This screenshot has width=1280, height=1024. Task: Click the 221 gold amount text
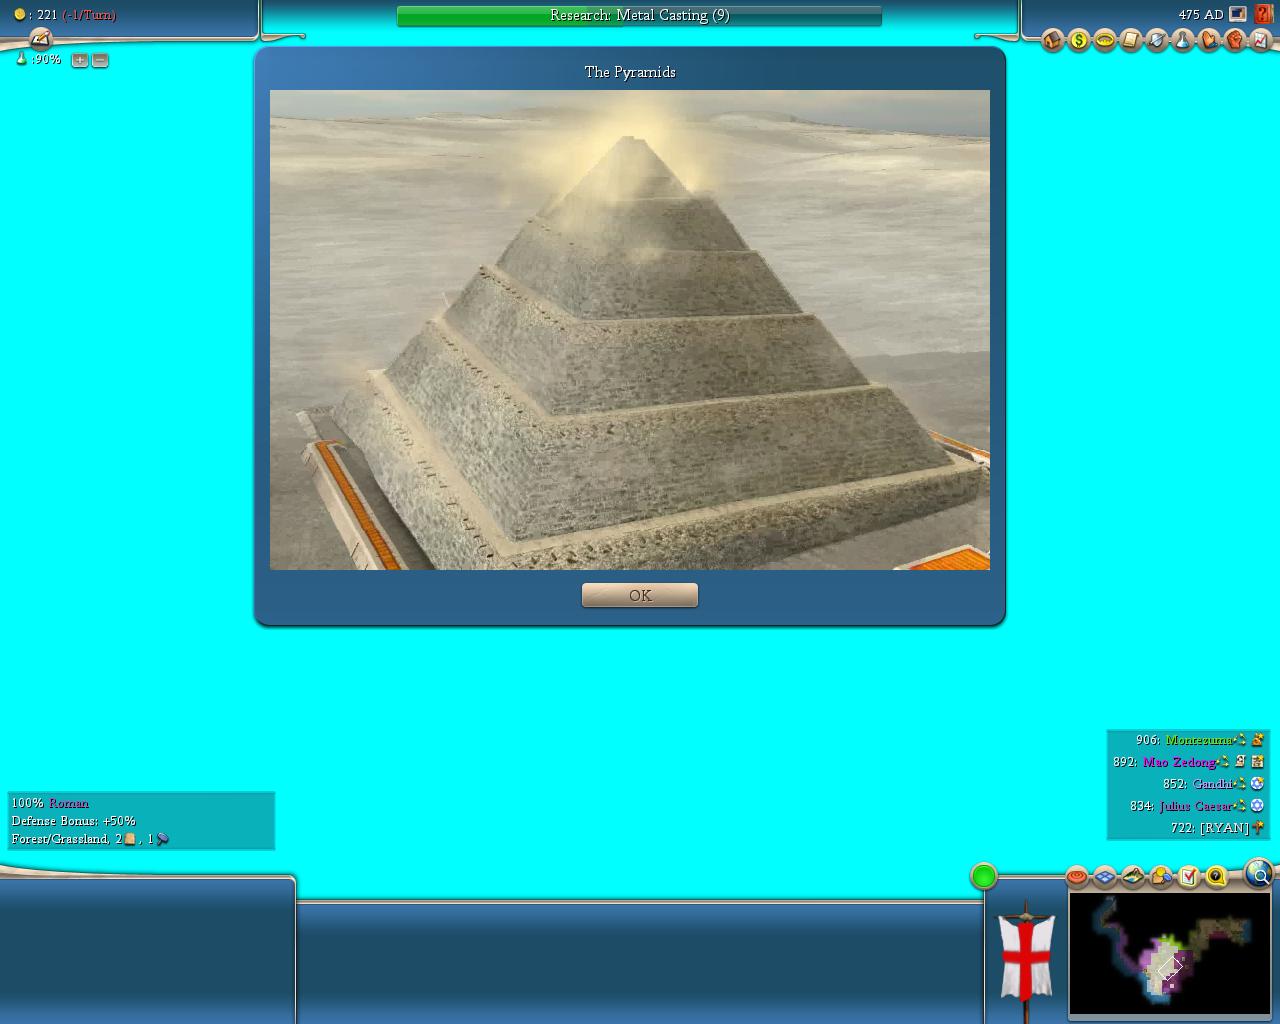click(47, 15)
